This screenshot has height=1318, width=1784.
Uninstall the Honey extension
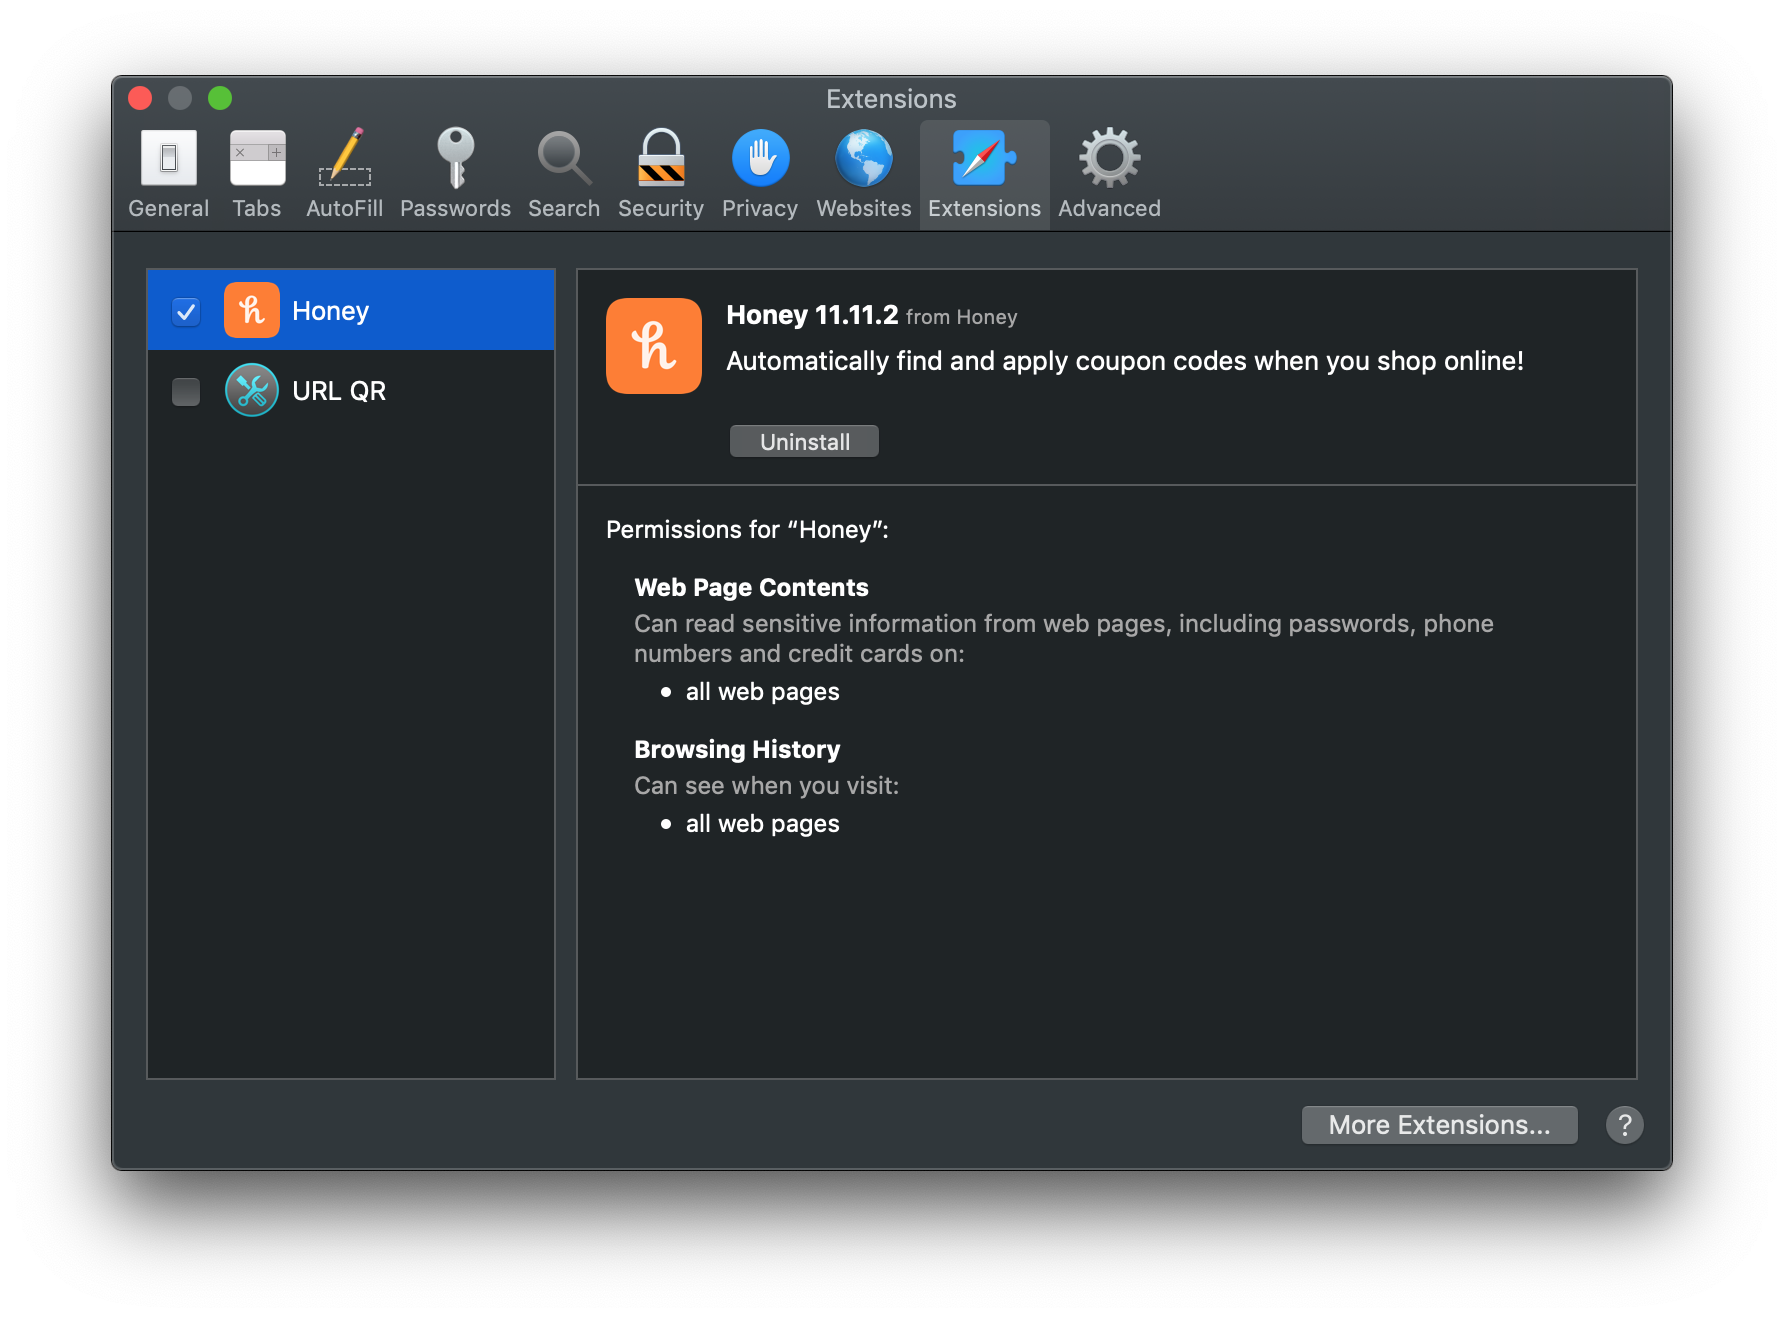click(x=804, y=441)
